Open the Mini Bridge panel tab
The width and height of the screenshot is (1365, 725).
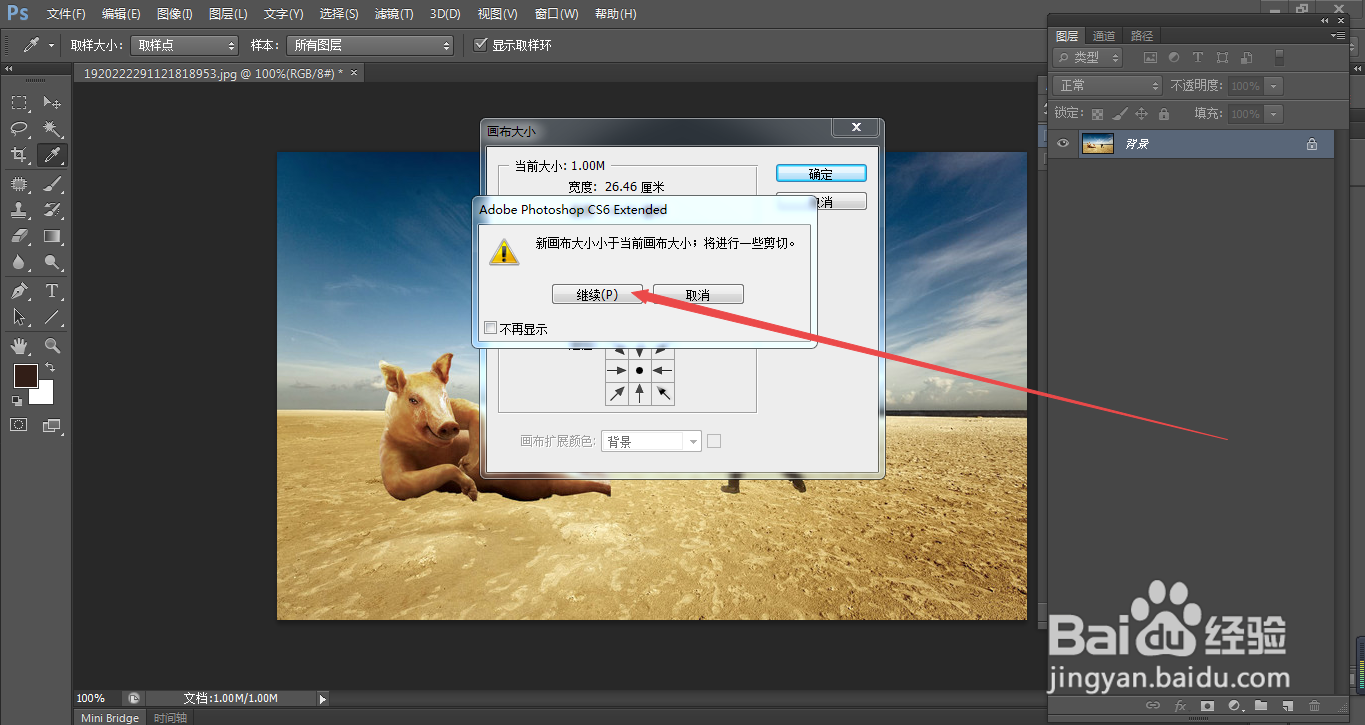point(110,717)
